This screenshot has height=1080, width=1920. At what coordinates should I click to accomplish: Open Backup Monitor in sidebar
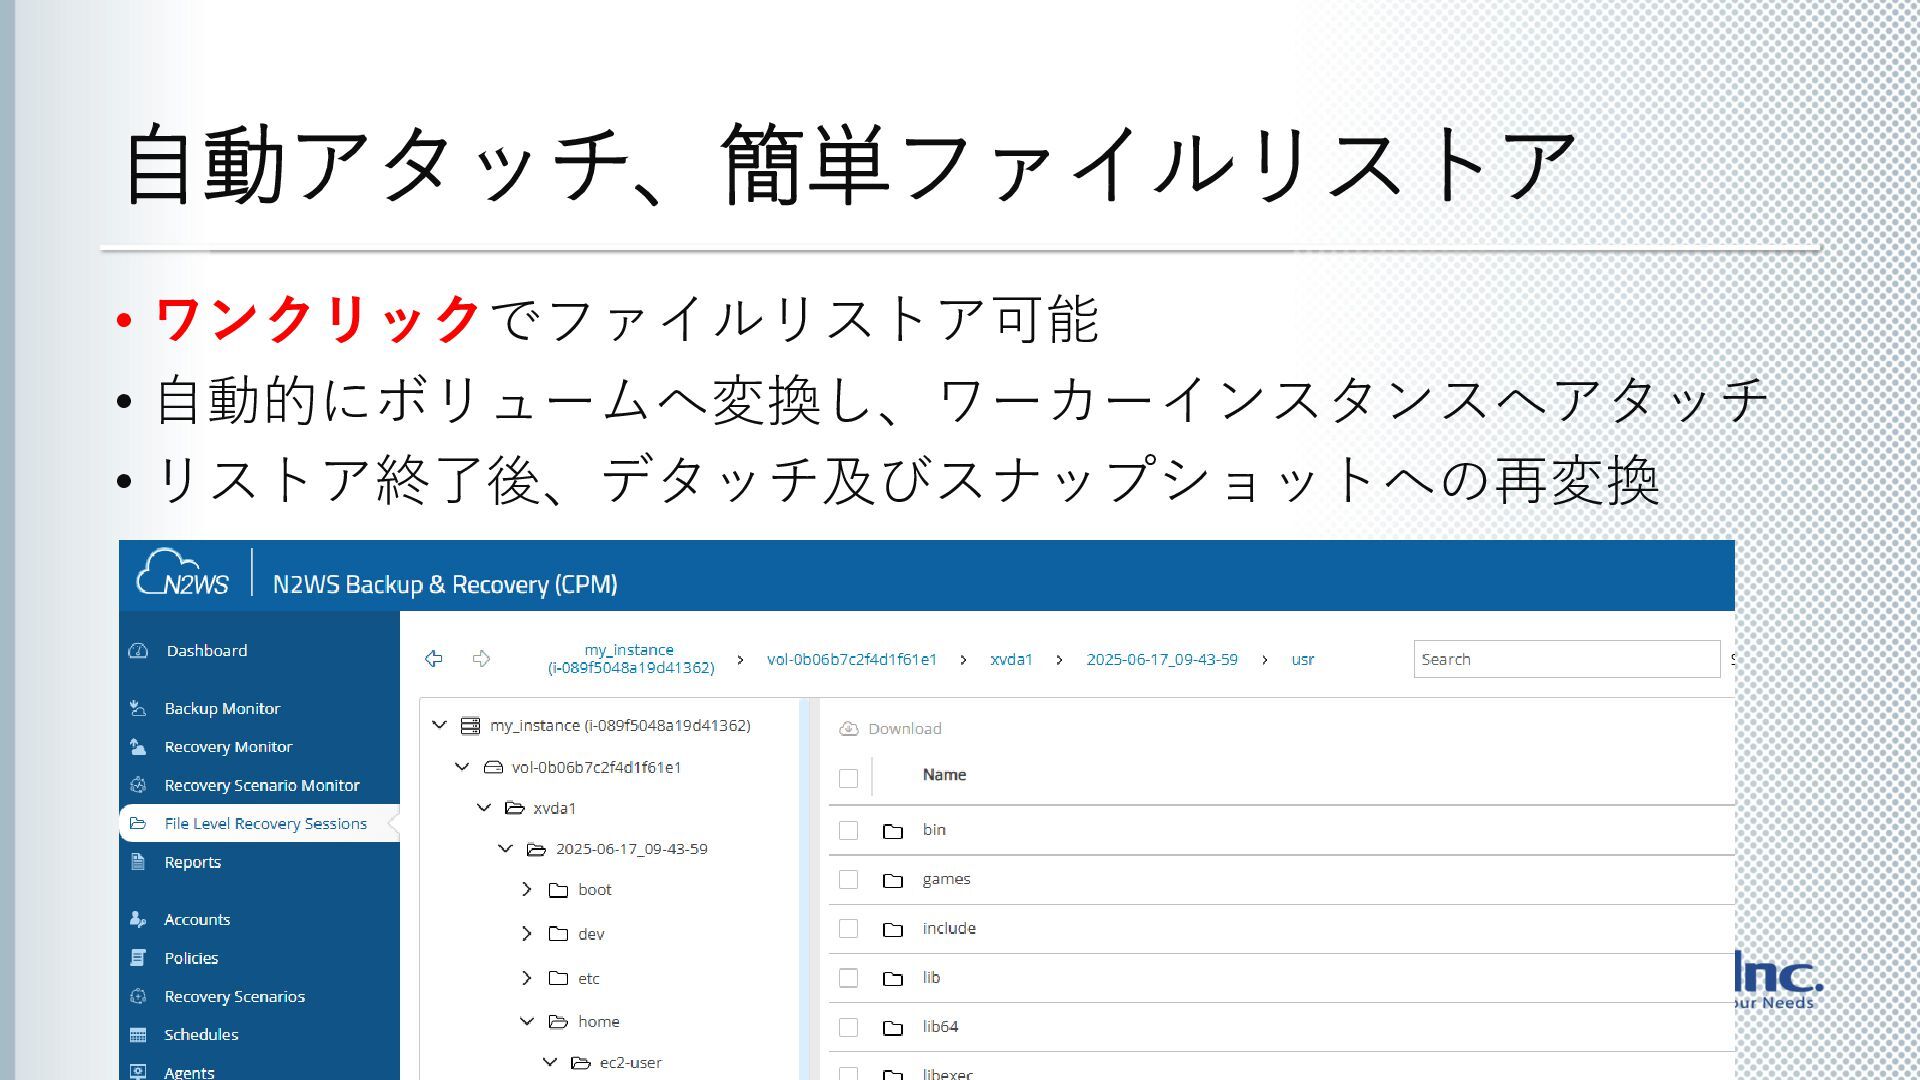222,708
